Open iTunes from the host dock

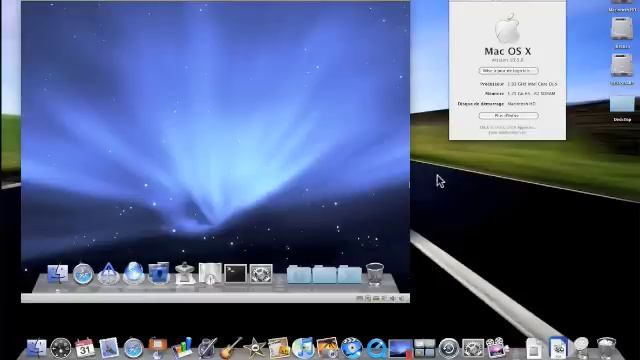[303, 348]
